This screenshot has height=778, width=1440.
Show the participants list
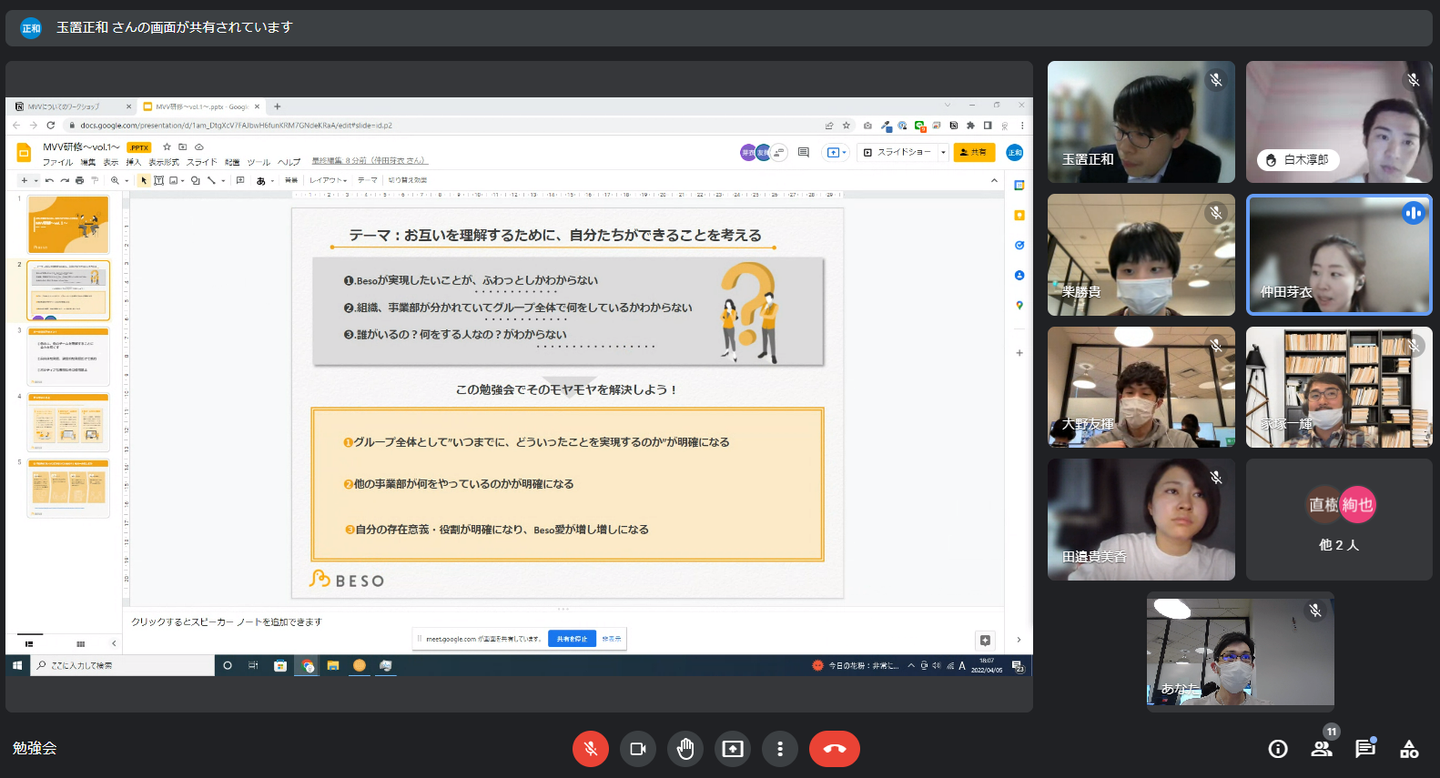click(x=1322, y=748)
